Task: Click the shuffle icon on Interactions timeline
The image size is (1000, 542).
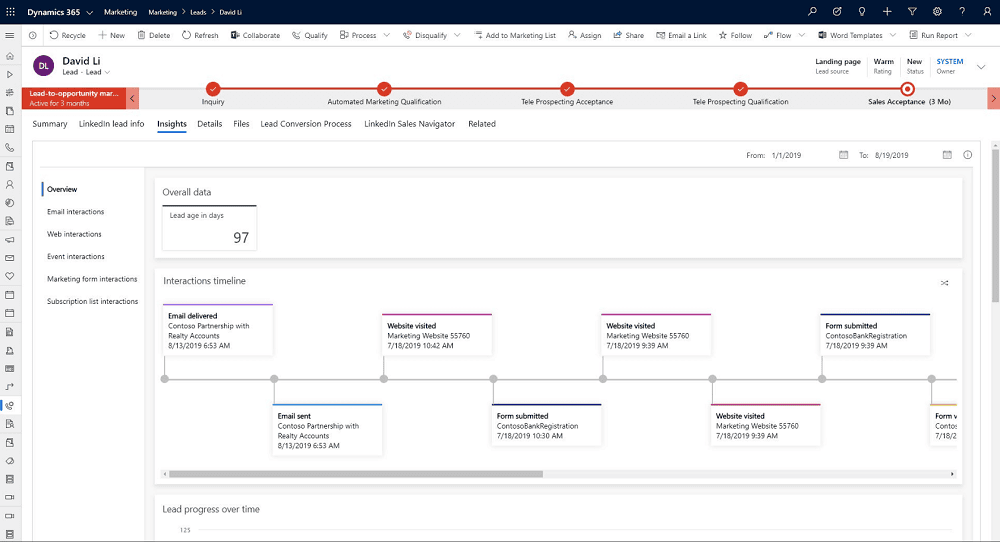Action: (945, 283)
